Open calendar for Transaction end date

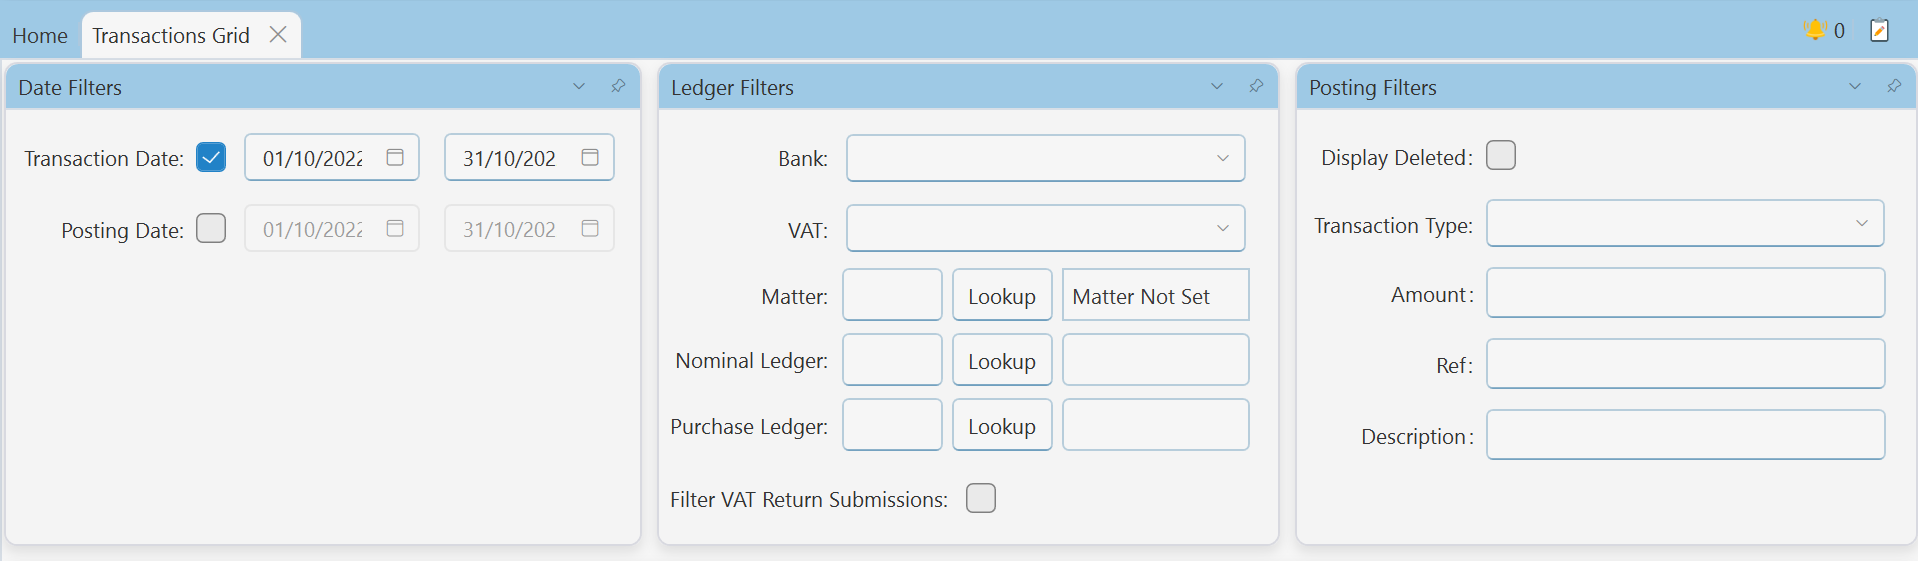pos(590,157)
